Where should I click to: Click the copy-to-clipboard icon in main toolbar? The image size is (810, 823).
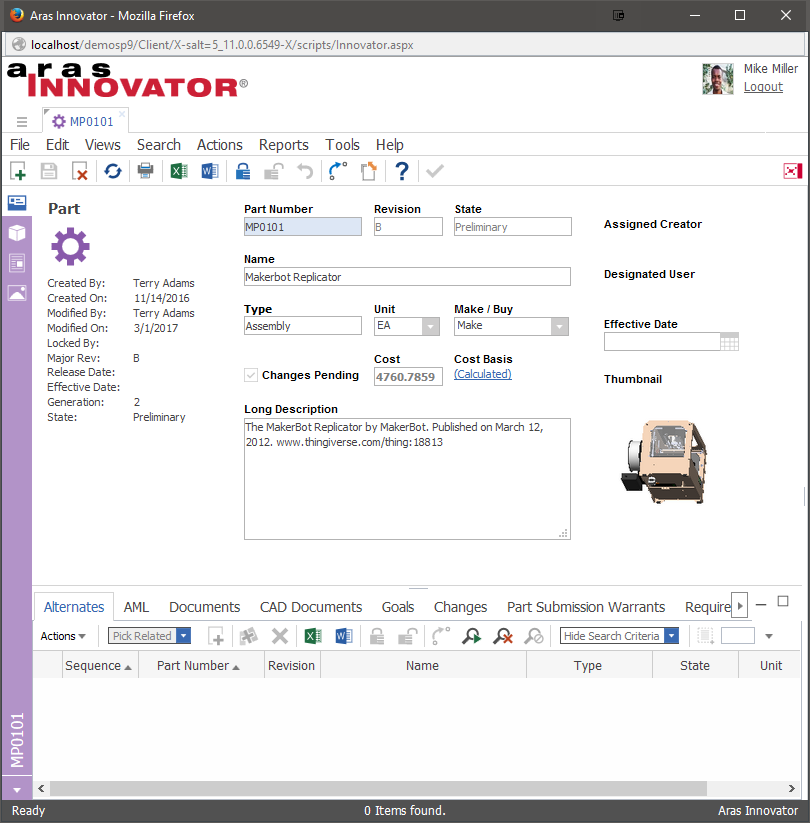tap(369, 171)
